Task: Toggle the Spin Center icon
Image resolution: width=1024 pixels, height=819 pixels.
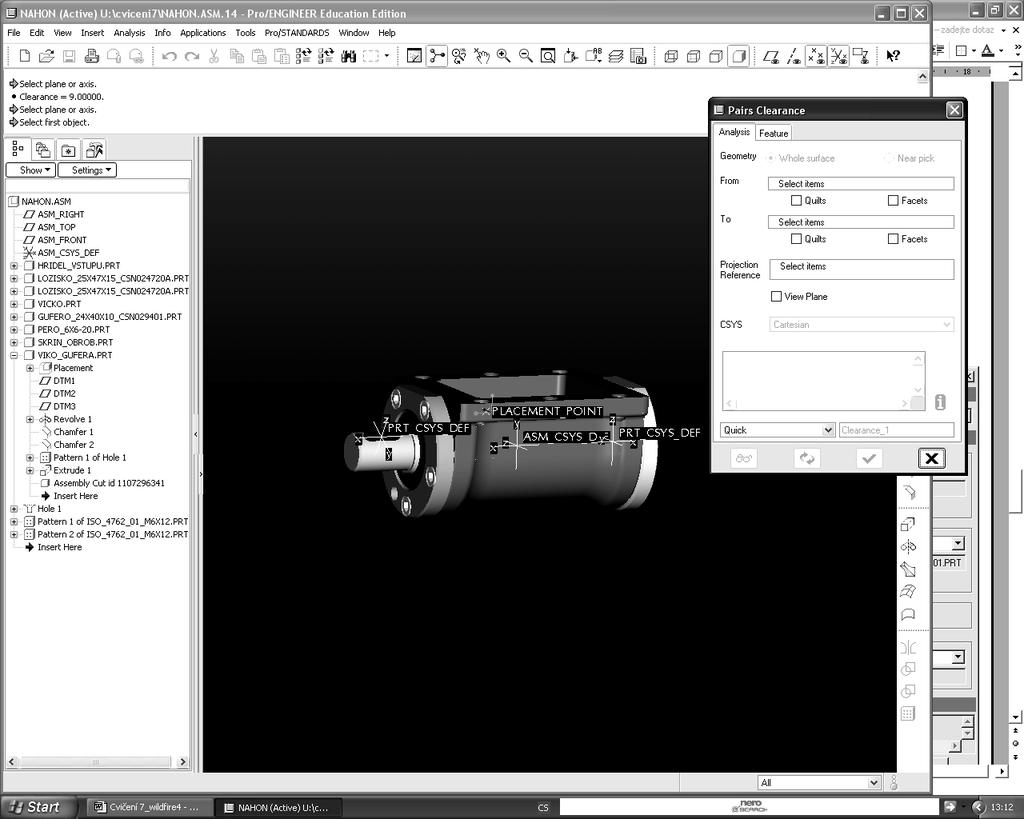Action: (x=437, y=56)
